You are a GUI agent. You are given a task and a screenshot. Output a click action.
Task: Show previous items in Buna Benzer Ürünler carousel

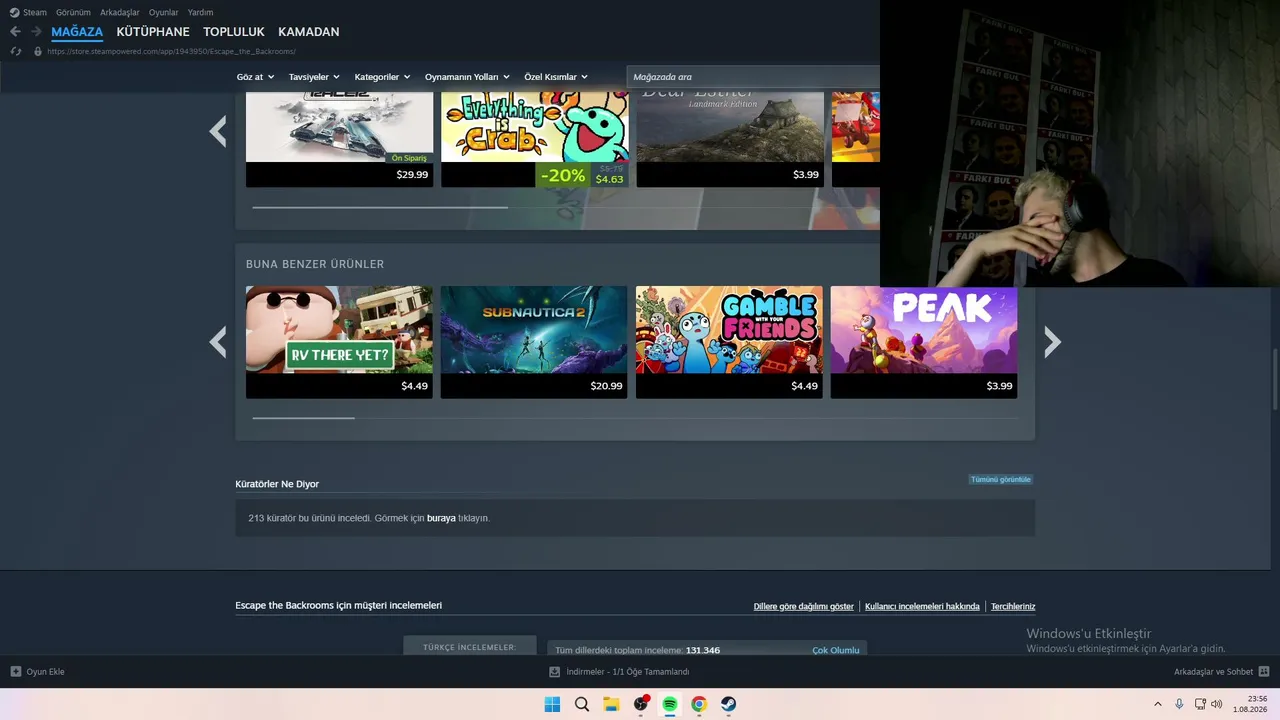(218, 342)
